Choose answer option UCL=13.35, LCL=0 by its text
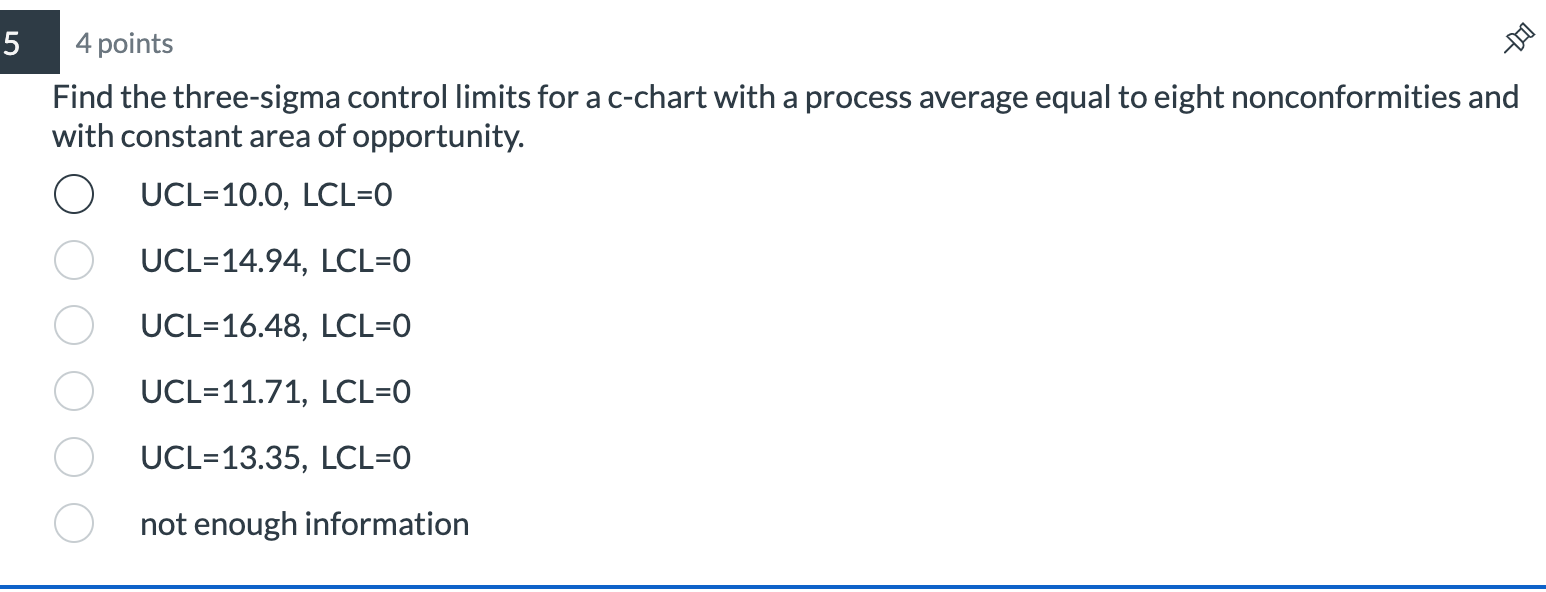 (276, 458)
